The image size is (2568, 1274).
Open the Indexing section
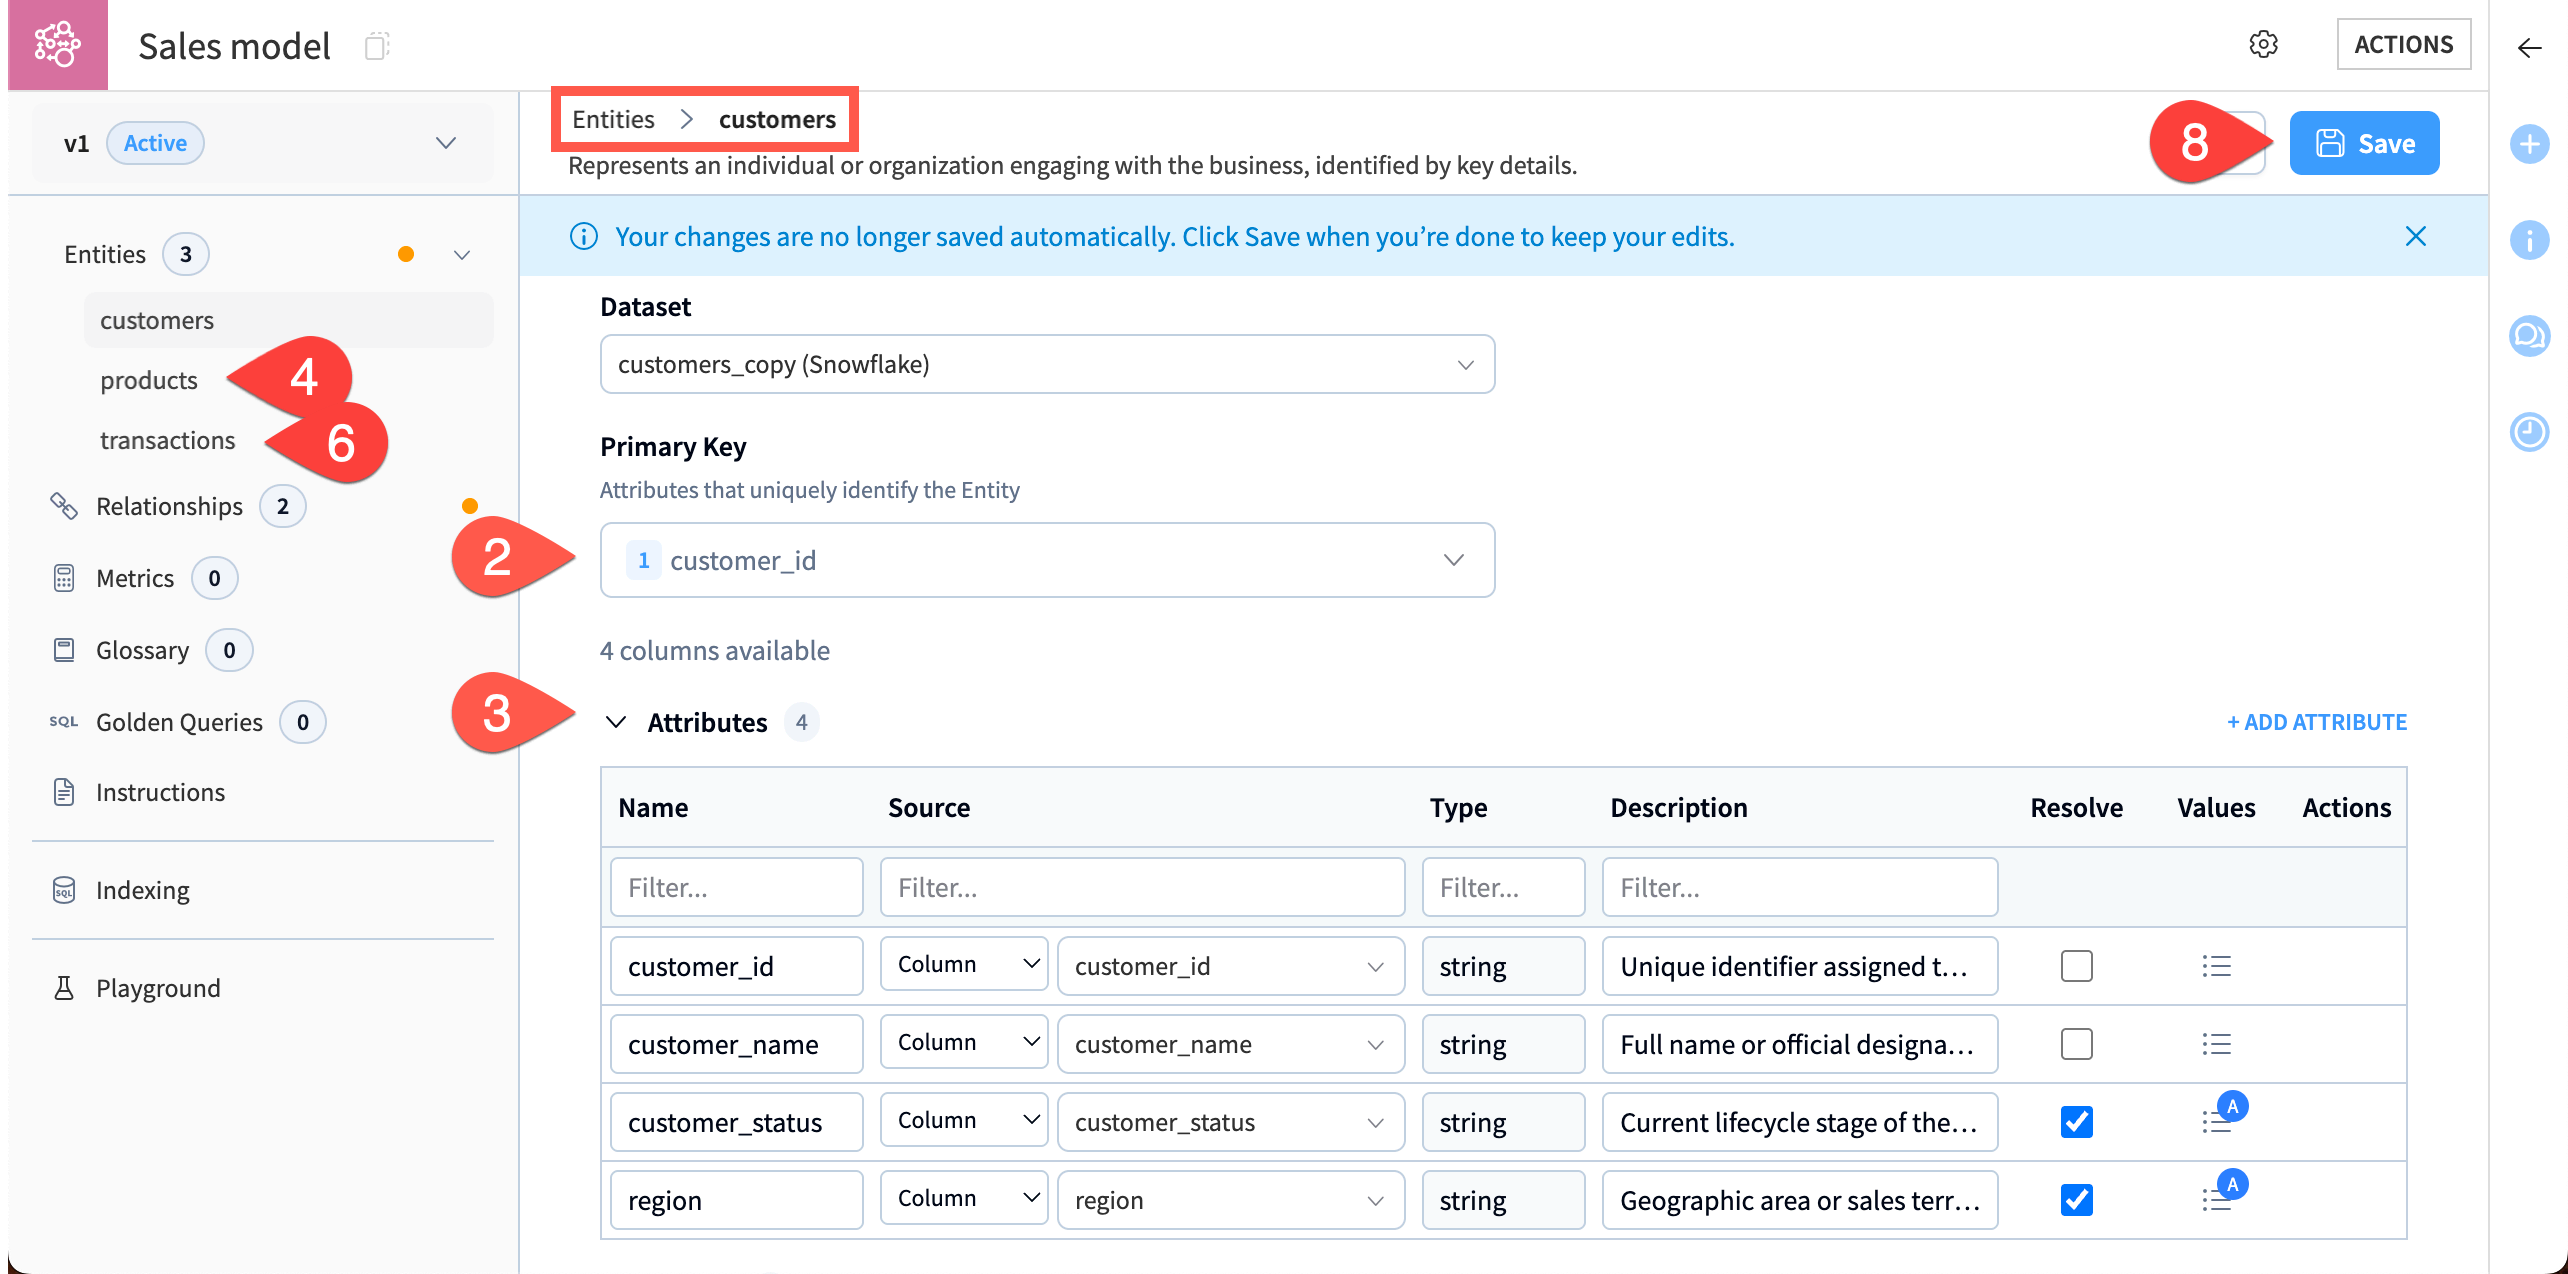tap(142, 890)
